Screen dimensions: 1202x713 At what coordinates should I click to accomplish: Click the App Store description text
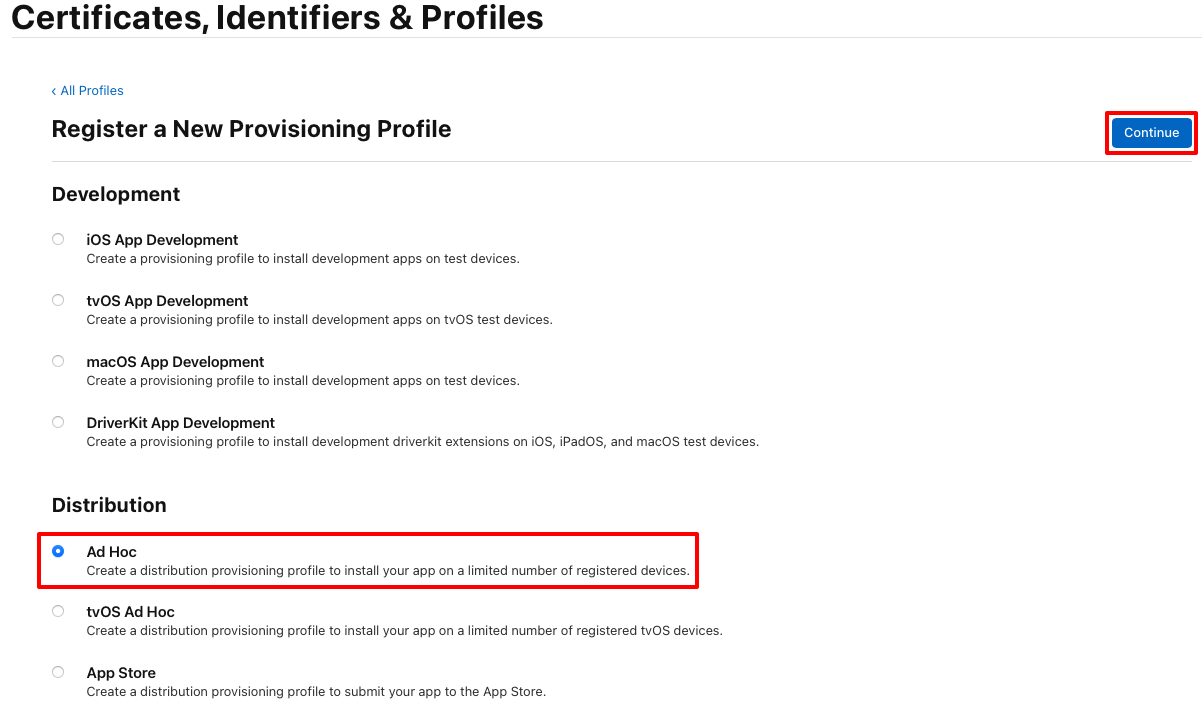tap(315, 691)
